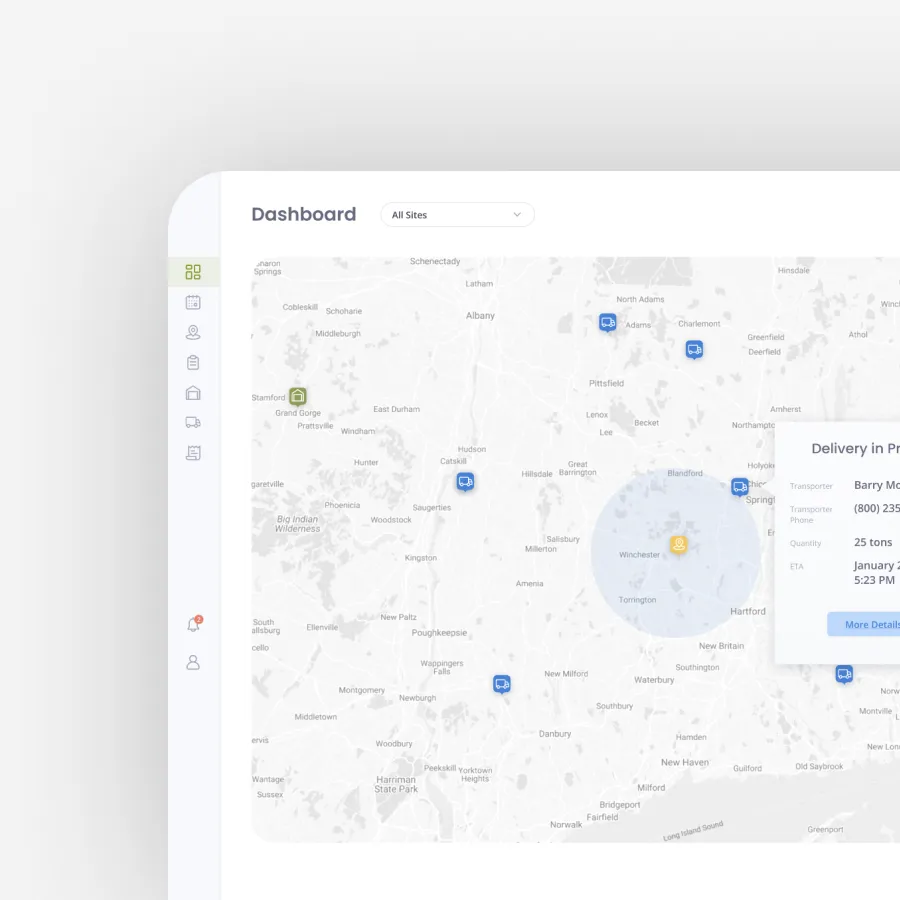
Task: Click the Torrington label on the map
Action: coord(637,600)
